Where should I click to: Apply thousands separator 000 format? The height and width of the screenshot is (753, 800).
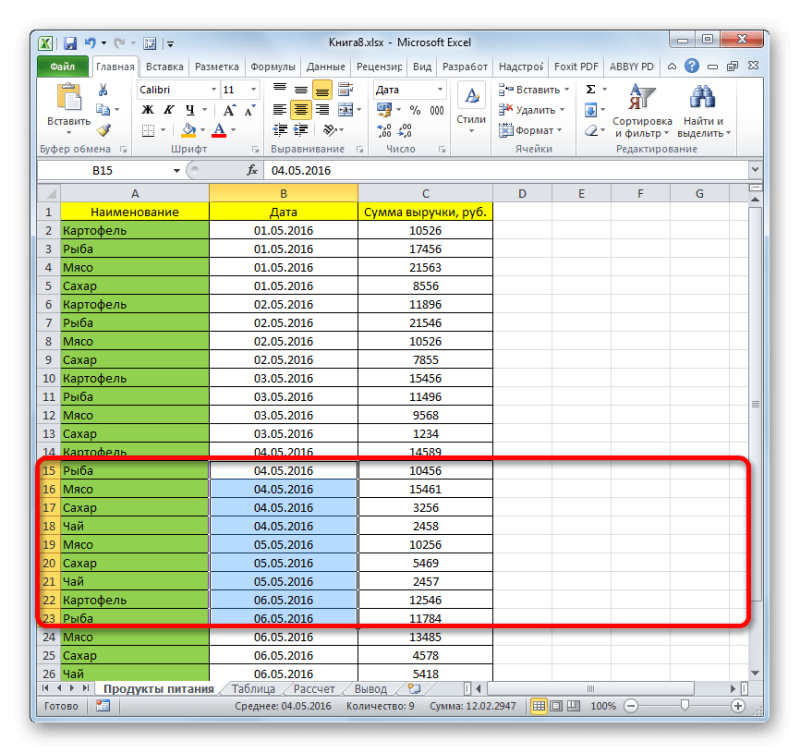[x=437, y=110]
